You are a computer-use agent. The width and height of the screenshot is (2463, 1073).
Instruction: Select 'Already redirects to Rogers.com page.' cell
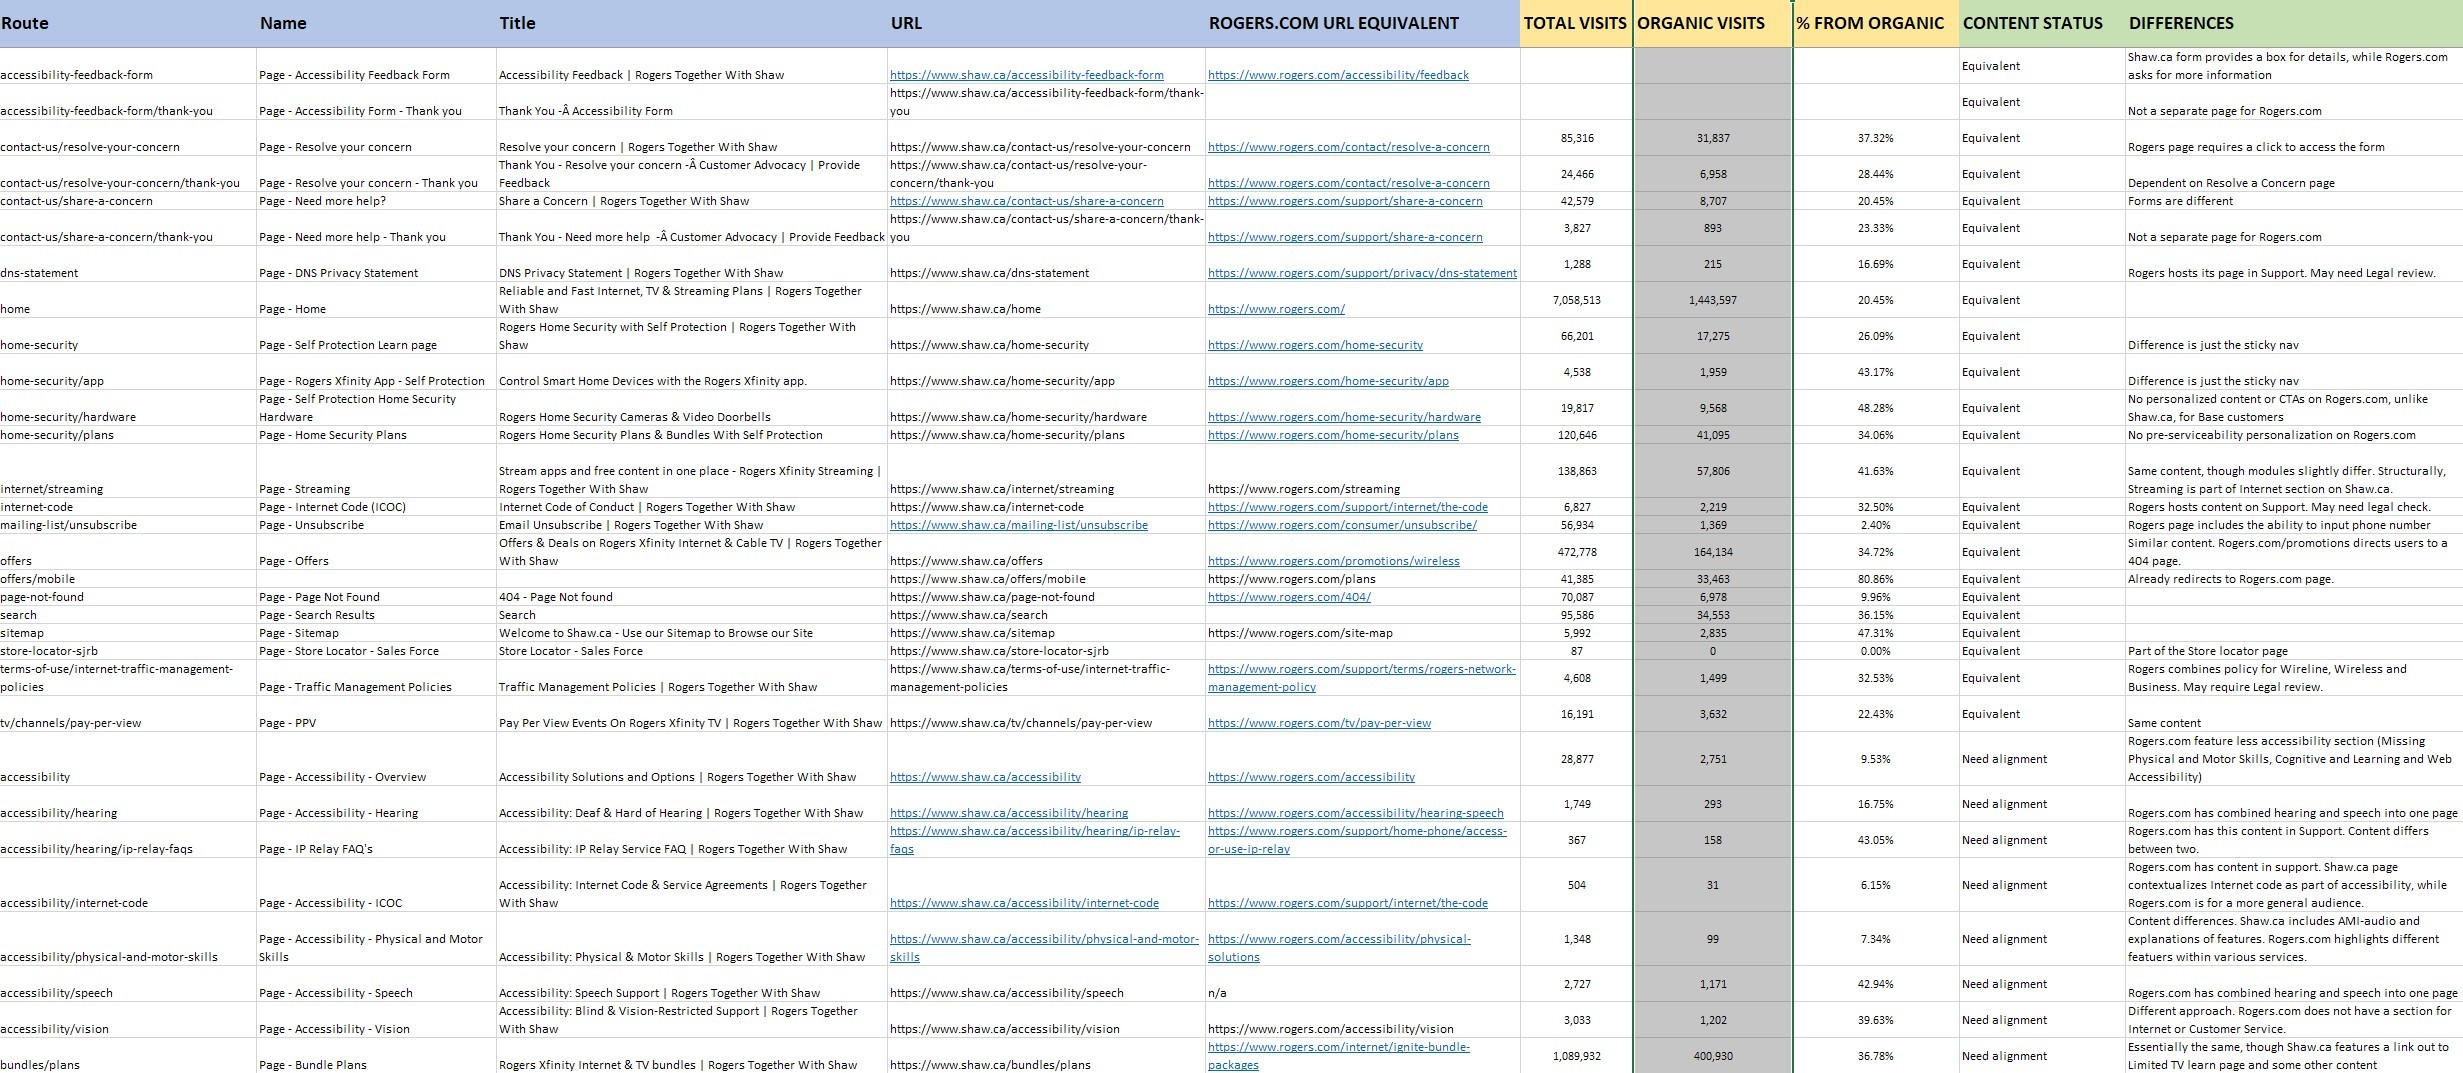(2294, 579)
